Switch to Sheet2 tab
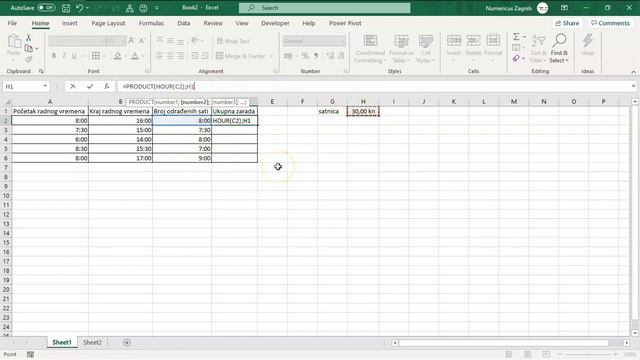This screenshot has height=360, width=640. [92, 342]
